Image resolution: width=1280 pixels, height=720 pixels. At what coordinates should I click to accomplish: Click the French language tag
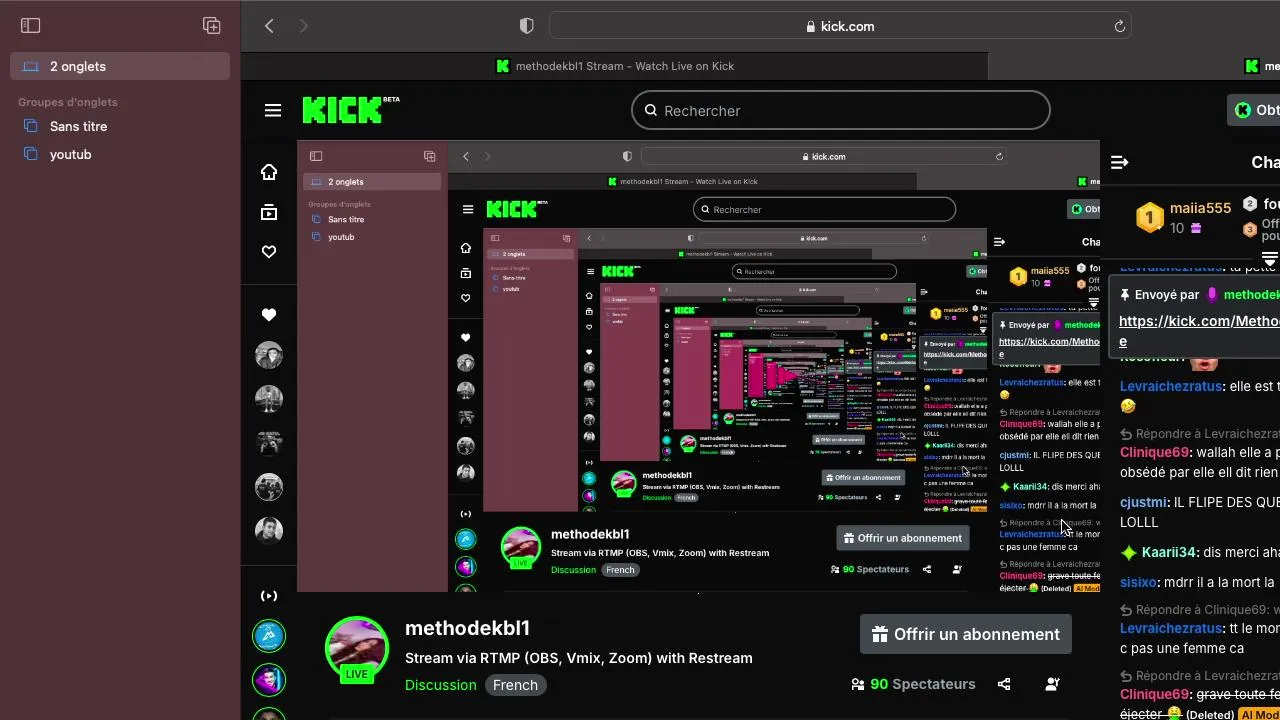tap(515, 685)
